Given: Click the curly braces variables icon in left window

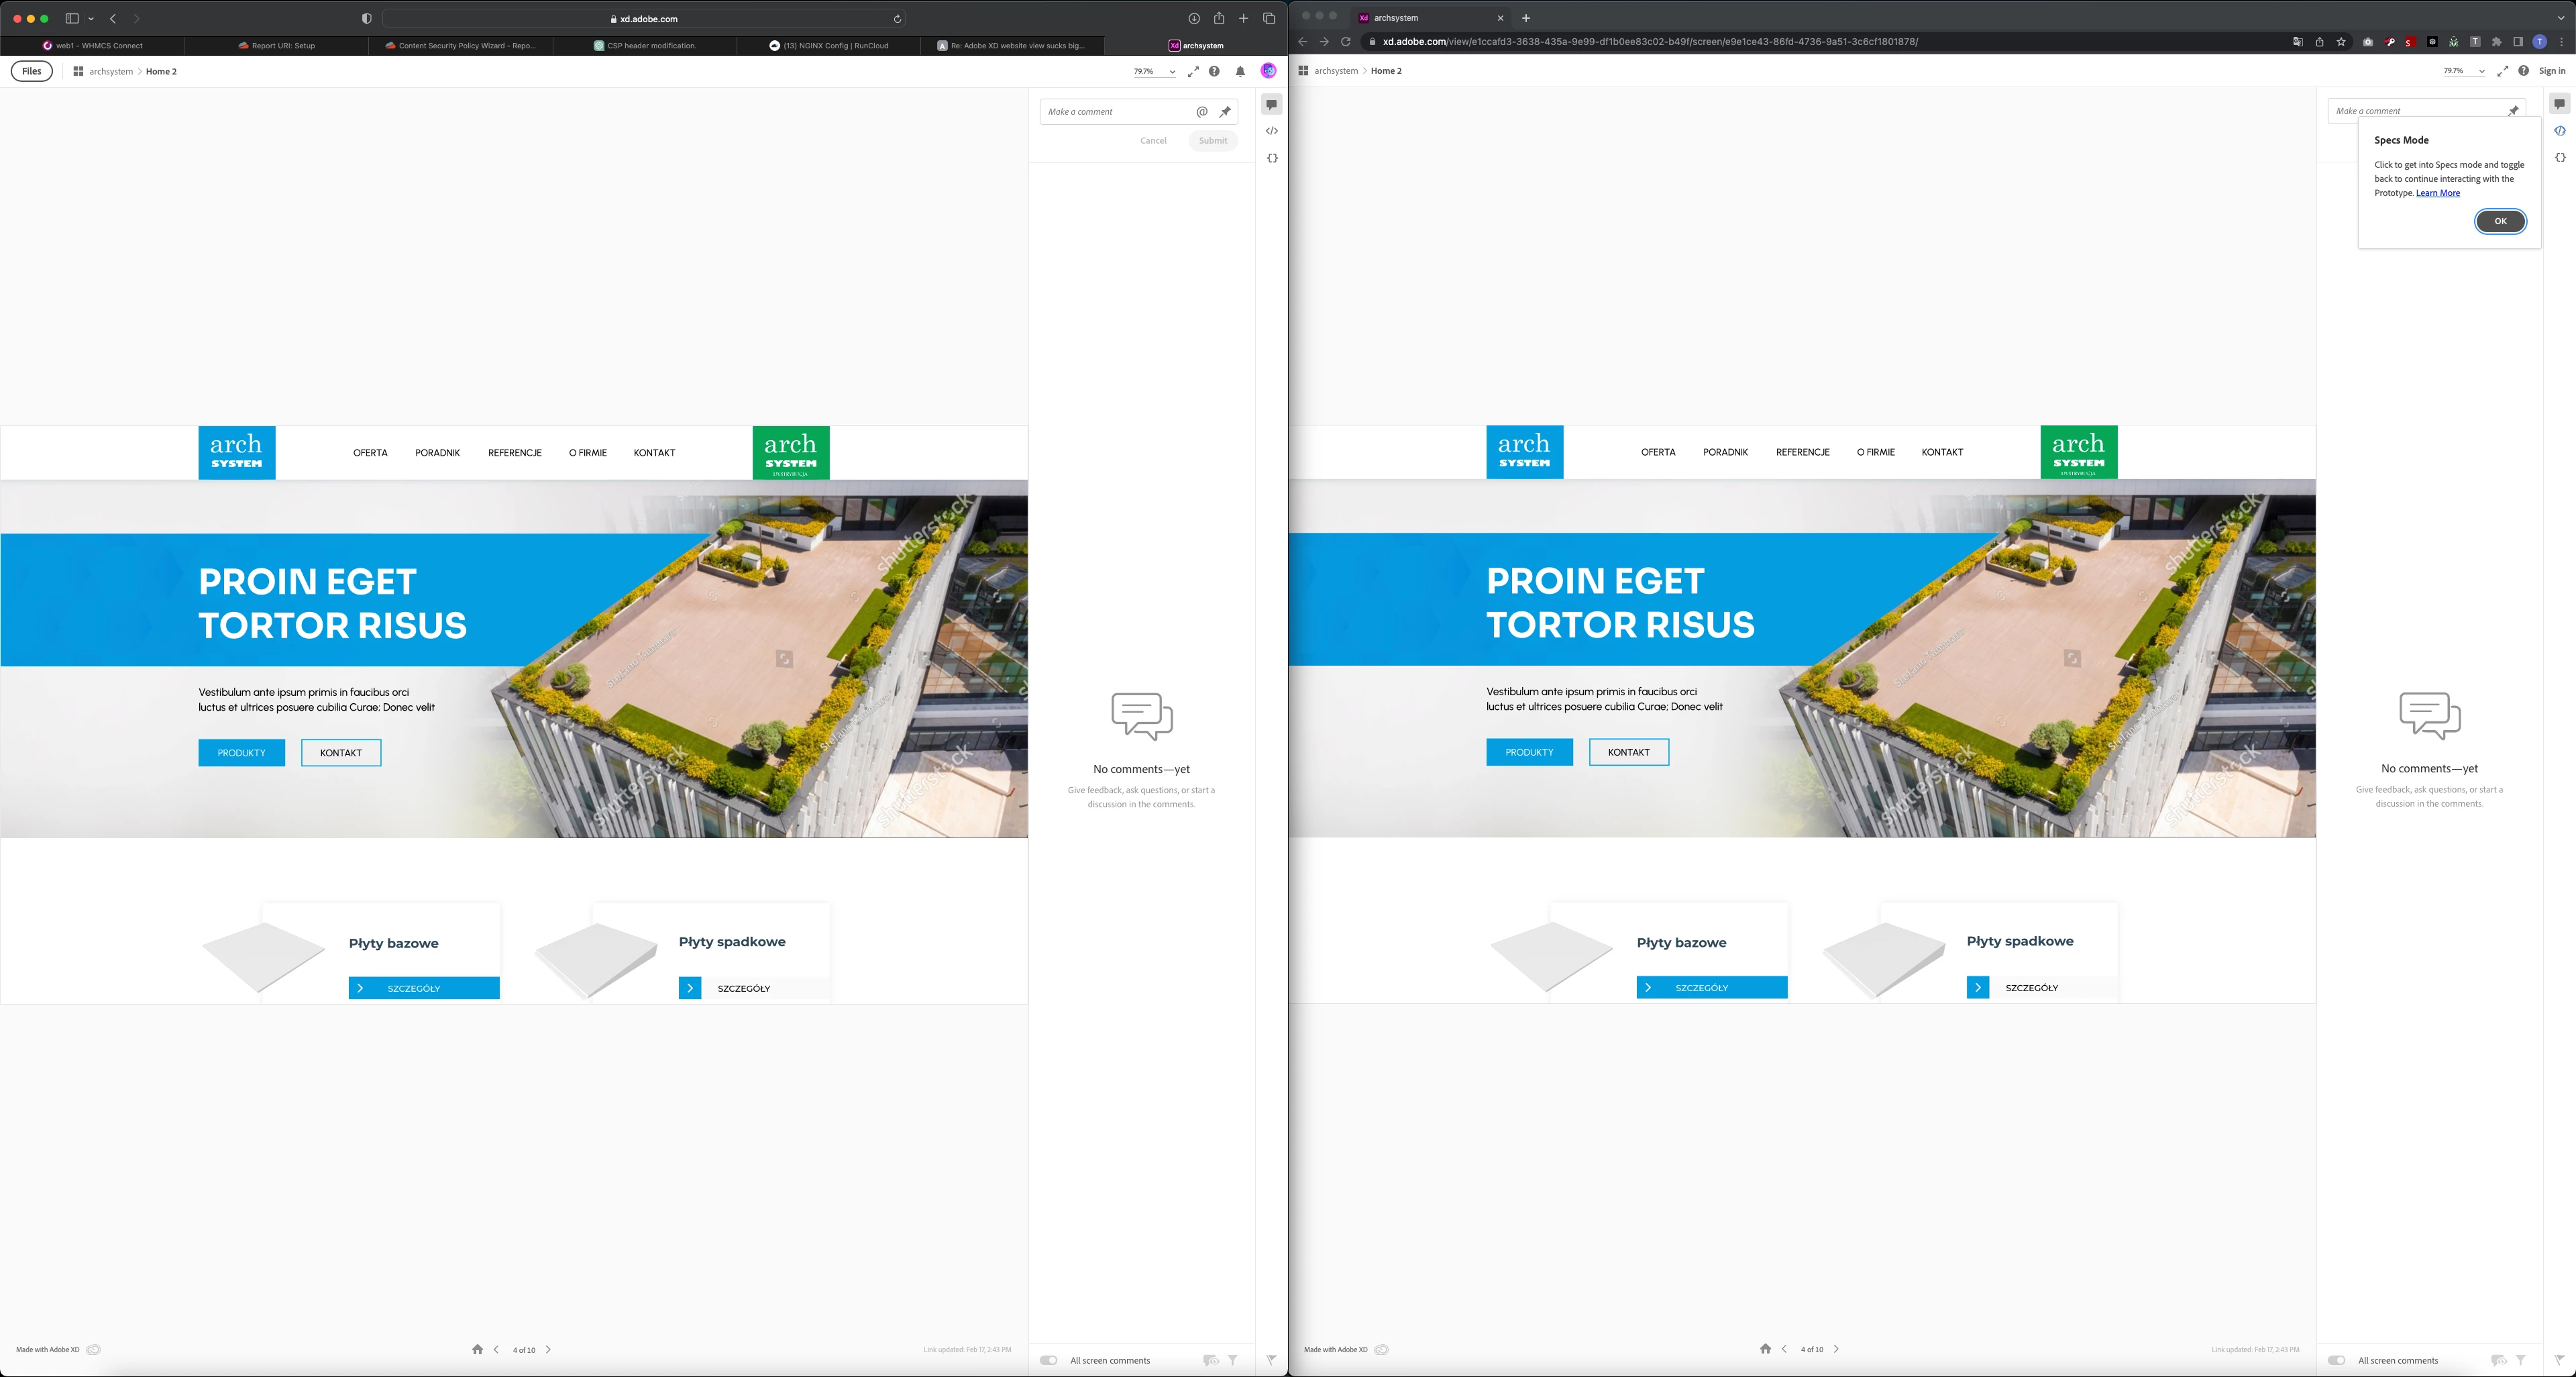Looking at the screenshot, I should tap(1271, 158).
